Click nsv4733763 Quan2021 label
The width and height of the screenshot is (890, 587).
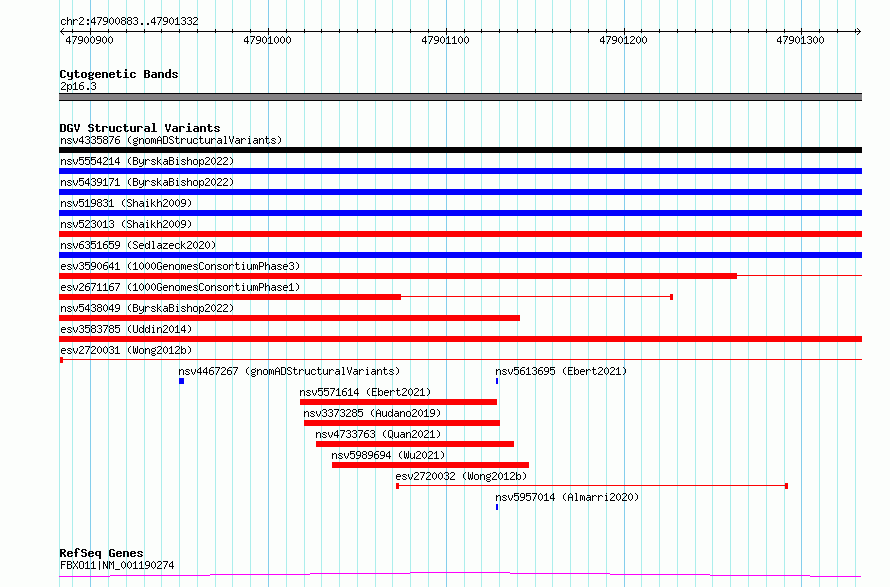(378, 434)
